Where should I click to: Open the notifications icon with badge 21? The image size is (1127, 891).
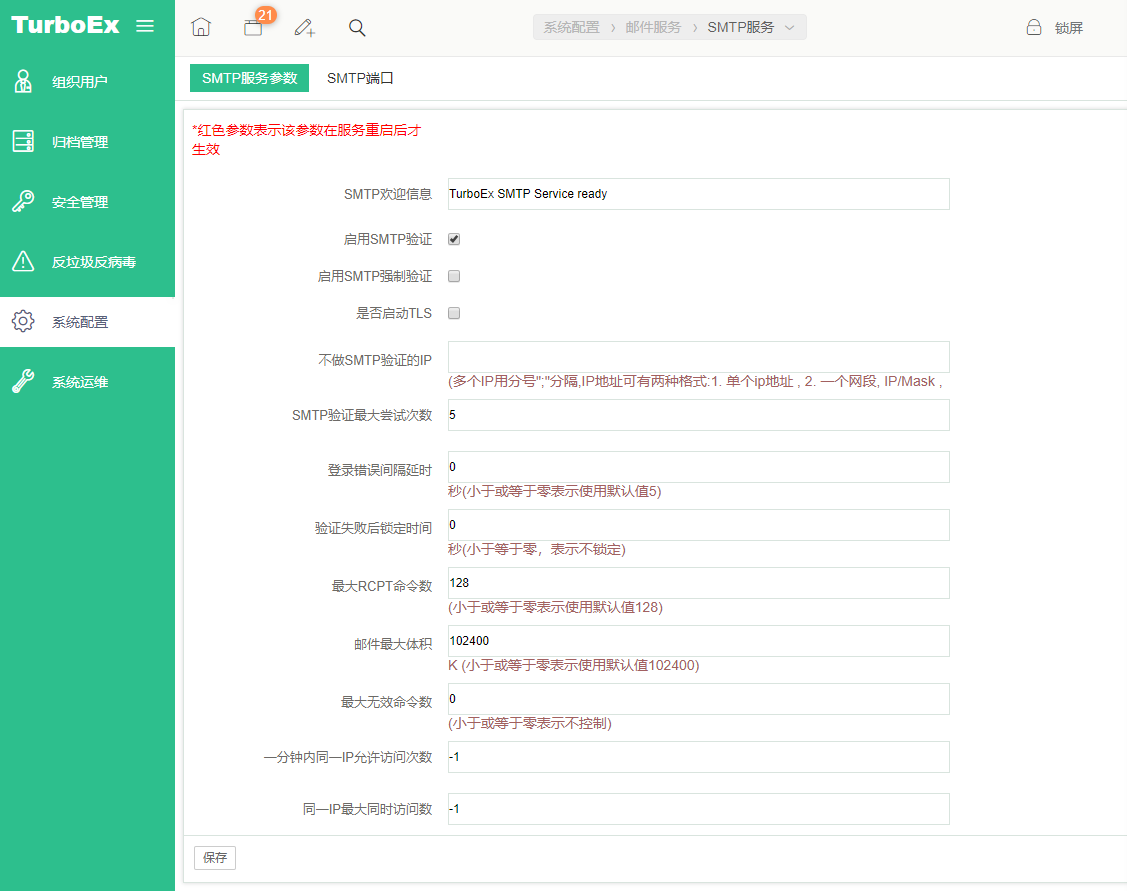[x=254, y=27]
